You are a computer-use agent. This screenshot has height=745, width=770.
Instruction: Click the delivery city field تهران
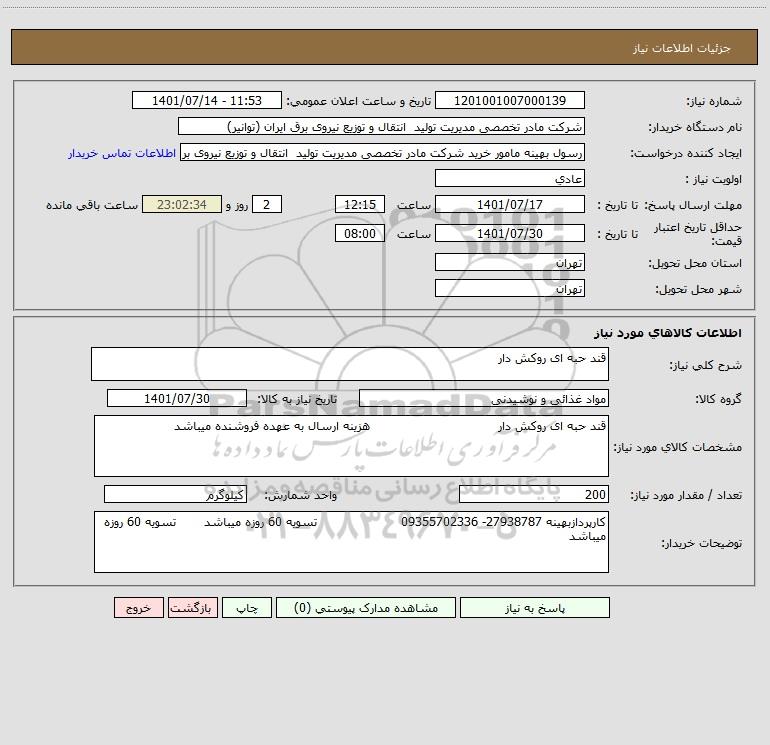510,288
